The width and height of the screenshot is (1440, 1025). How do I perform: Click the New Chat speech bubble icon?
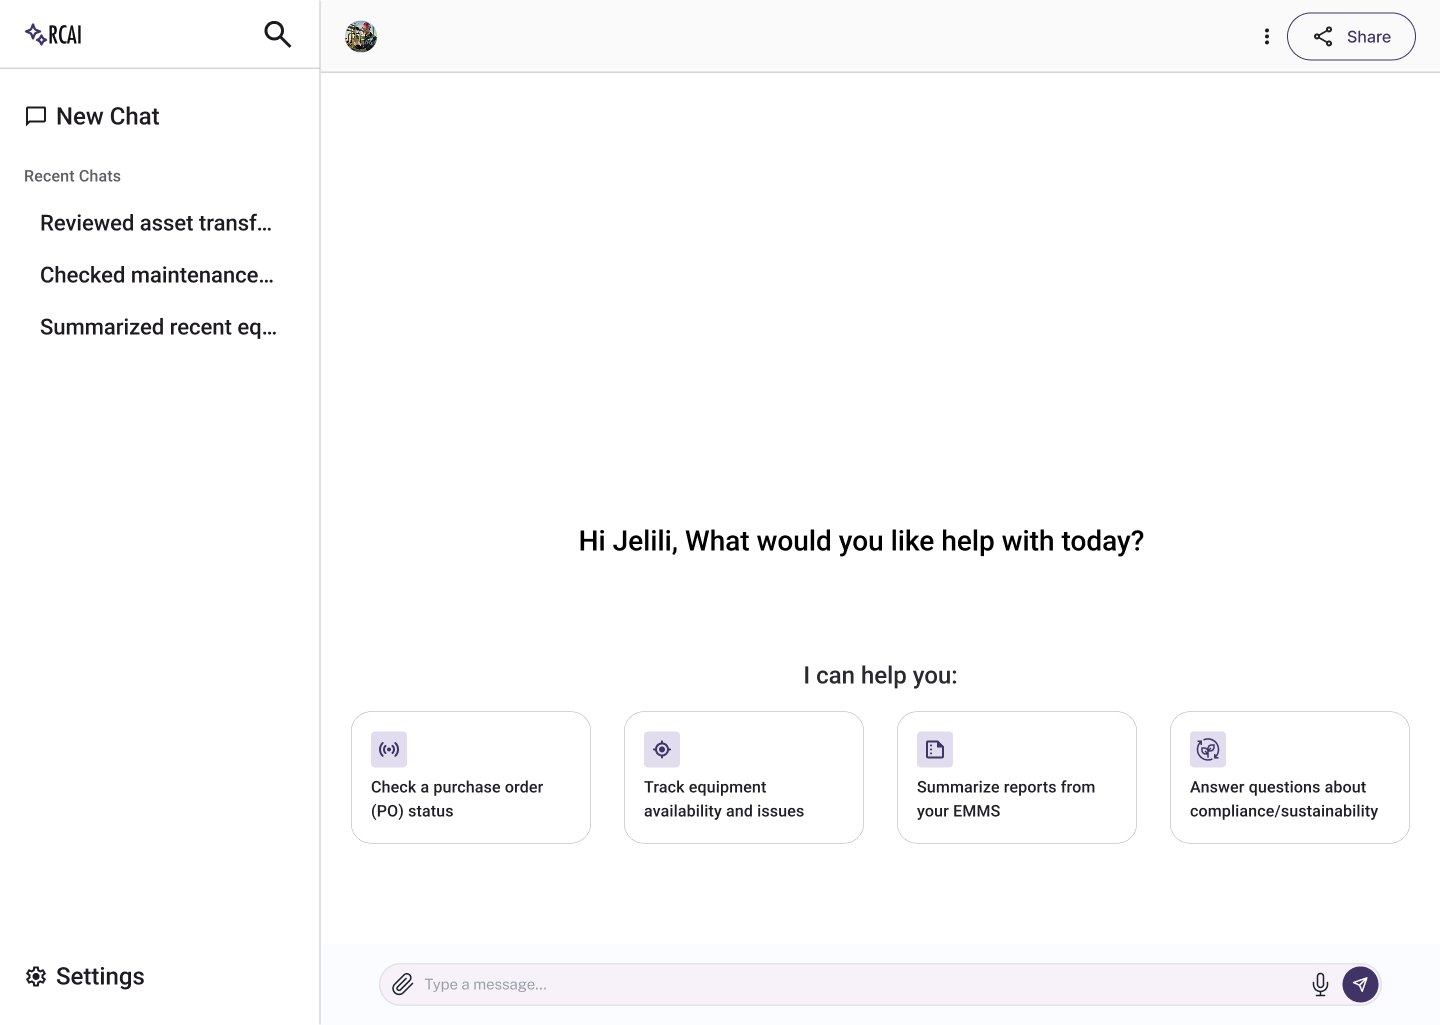tap(36, 117)
